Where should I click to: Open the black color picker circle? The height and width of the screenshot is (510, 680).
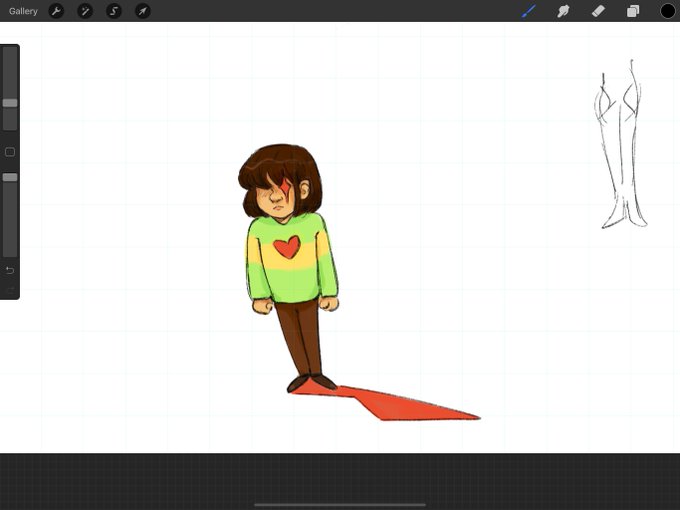tap(668, 11)
